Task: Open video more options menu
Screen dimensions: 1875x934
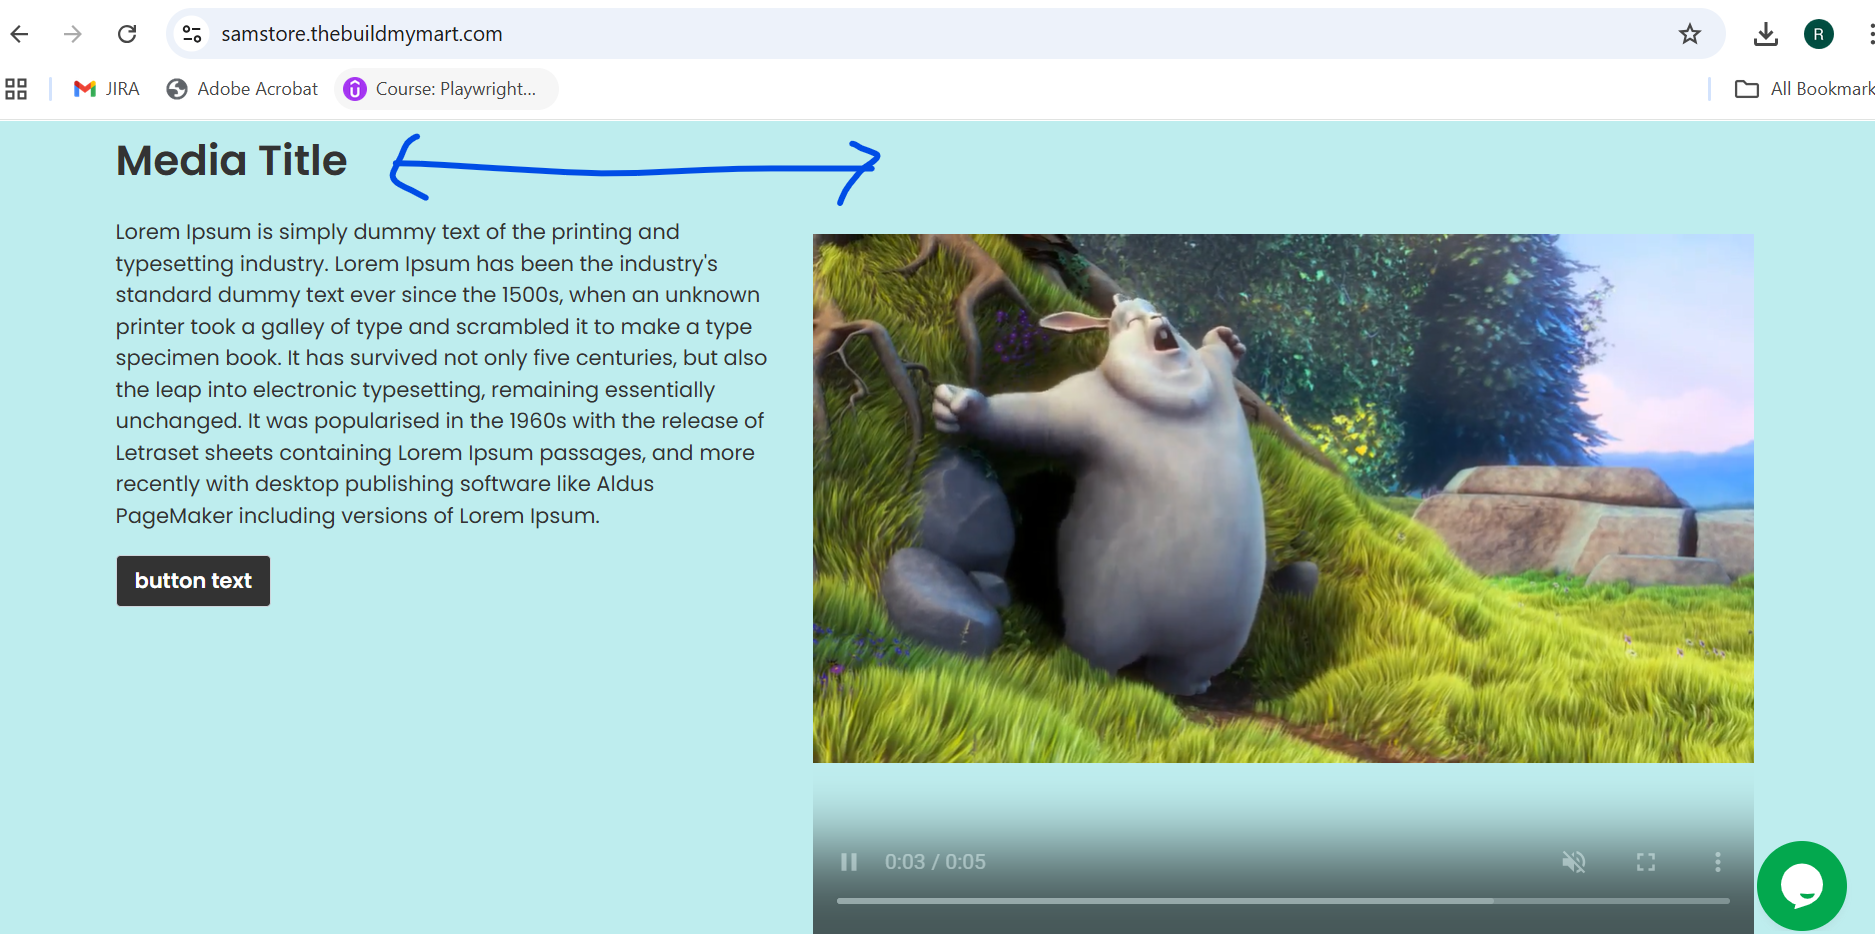Action: pyautogui.click(x=1718, y=862)
